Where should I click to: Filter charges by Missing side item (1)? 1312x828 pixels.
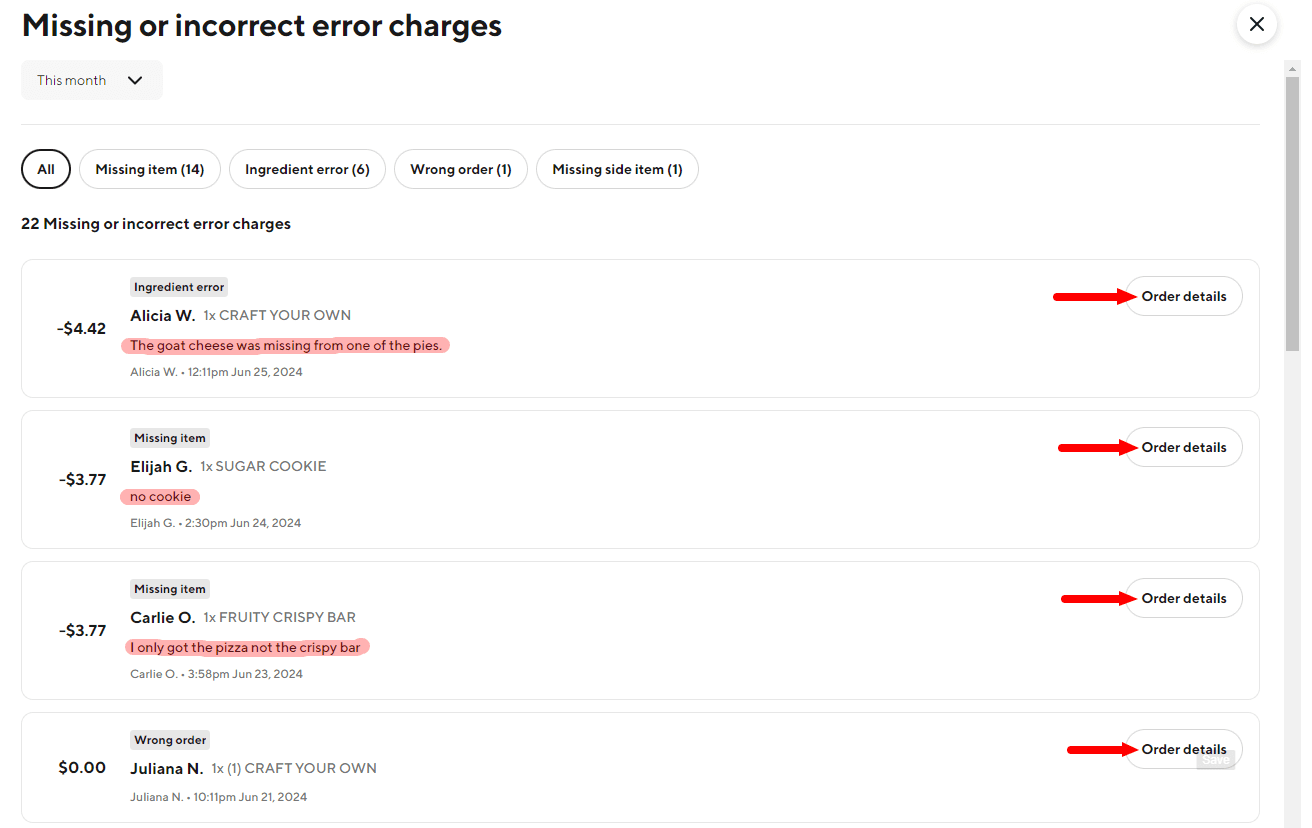(x=617, y=169)
